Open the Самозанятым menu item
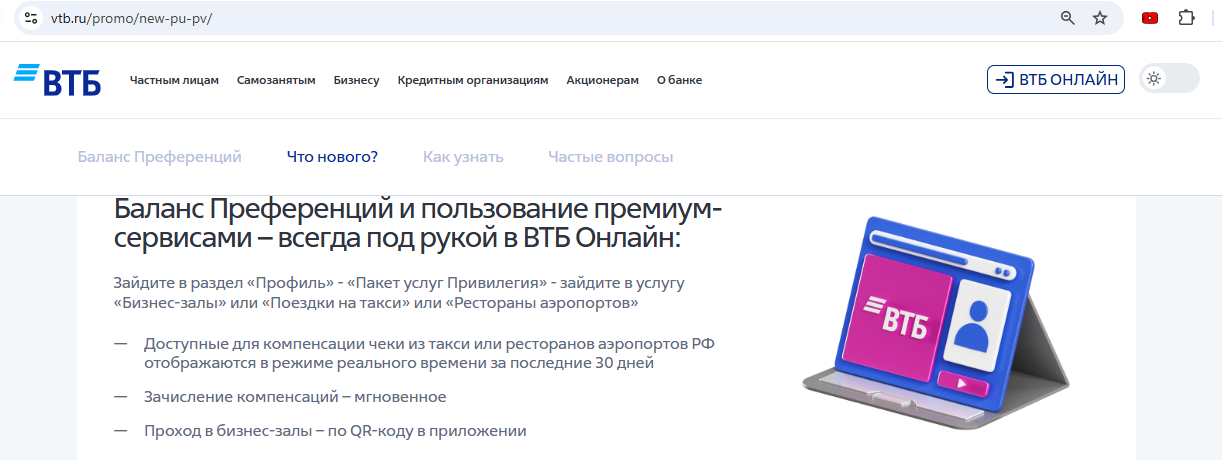 pos(276,80)
